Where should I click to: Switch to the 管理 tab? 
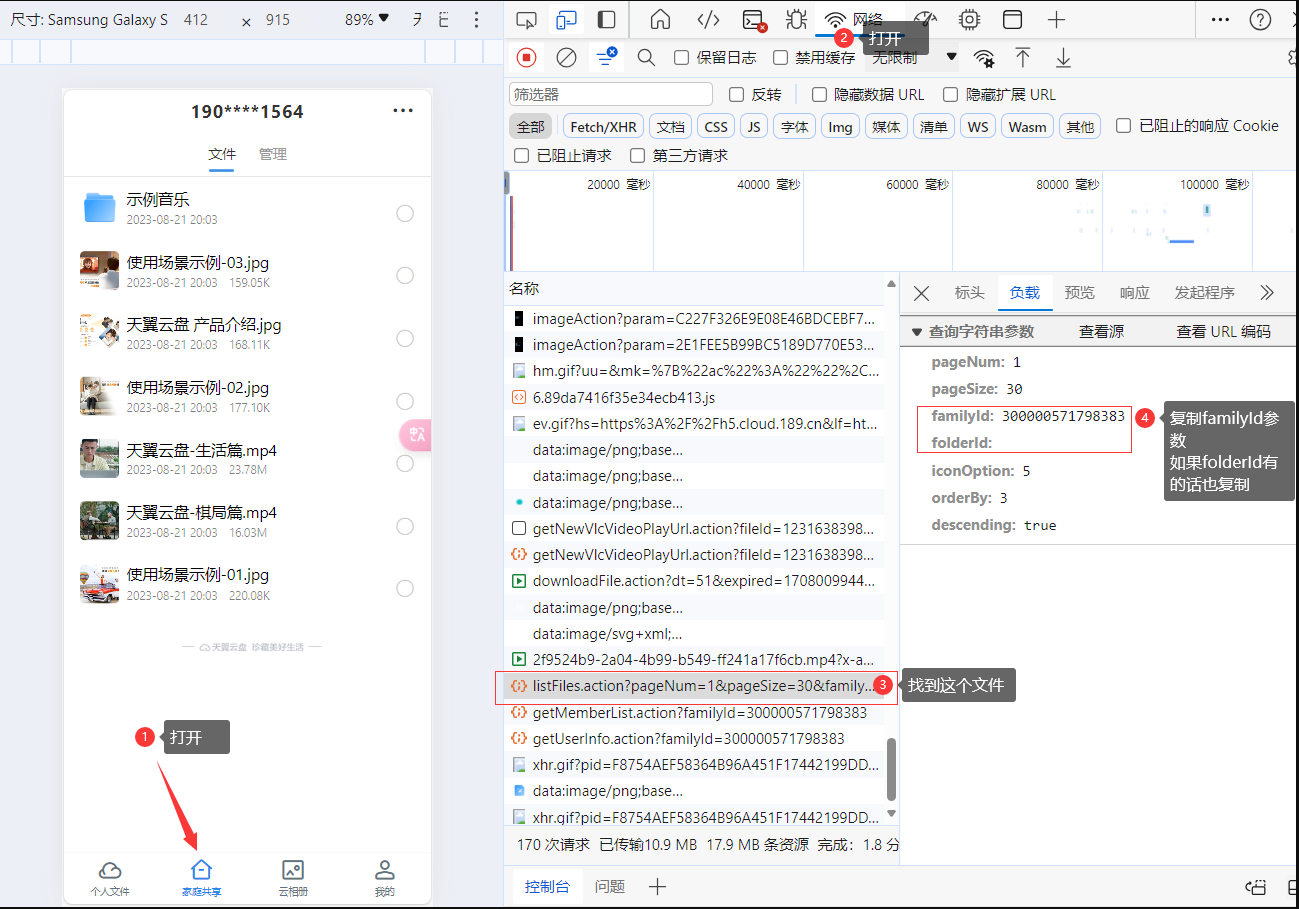pyautogui.click(x=273, y=154)
